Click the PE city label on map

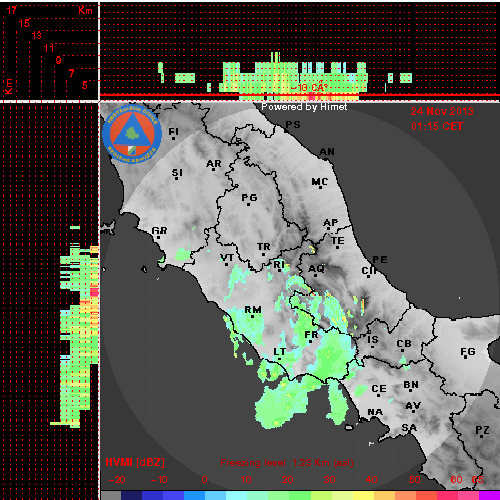[380, 259]
